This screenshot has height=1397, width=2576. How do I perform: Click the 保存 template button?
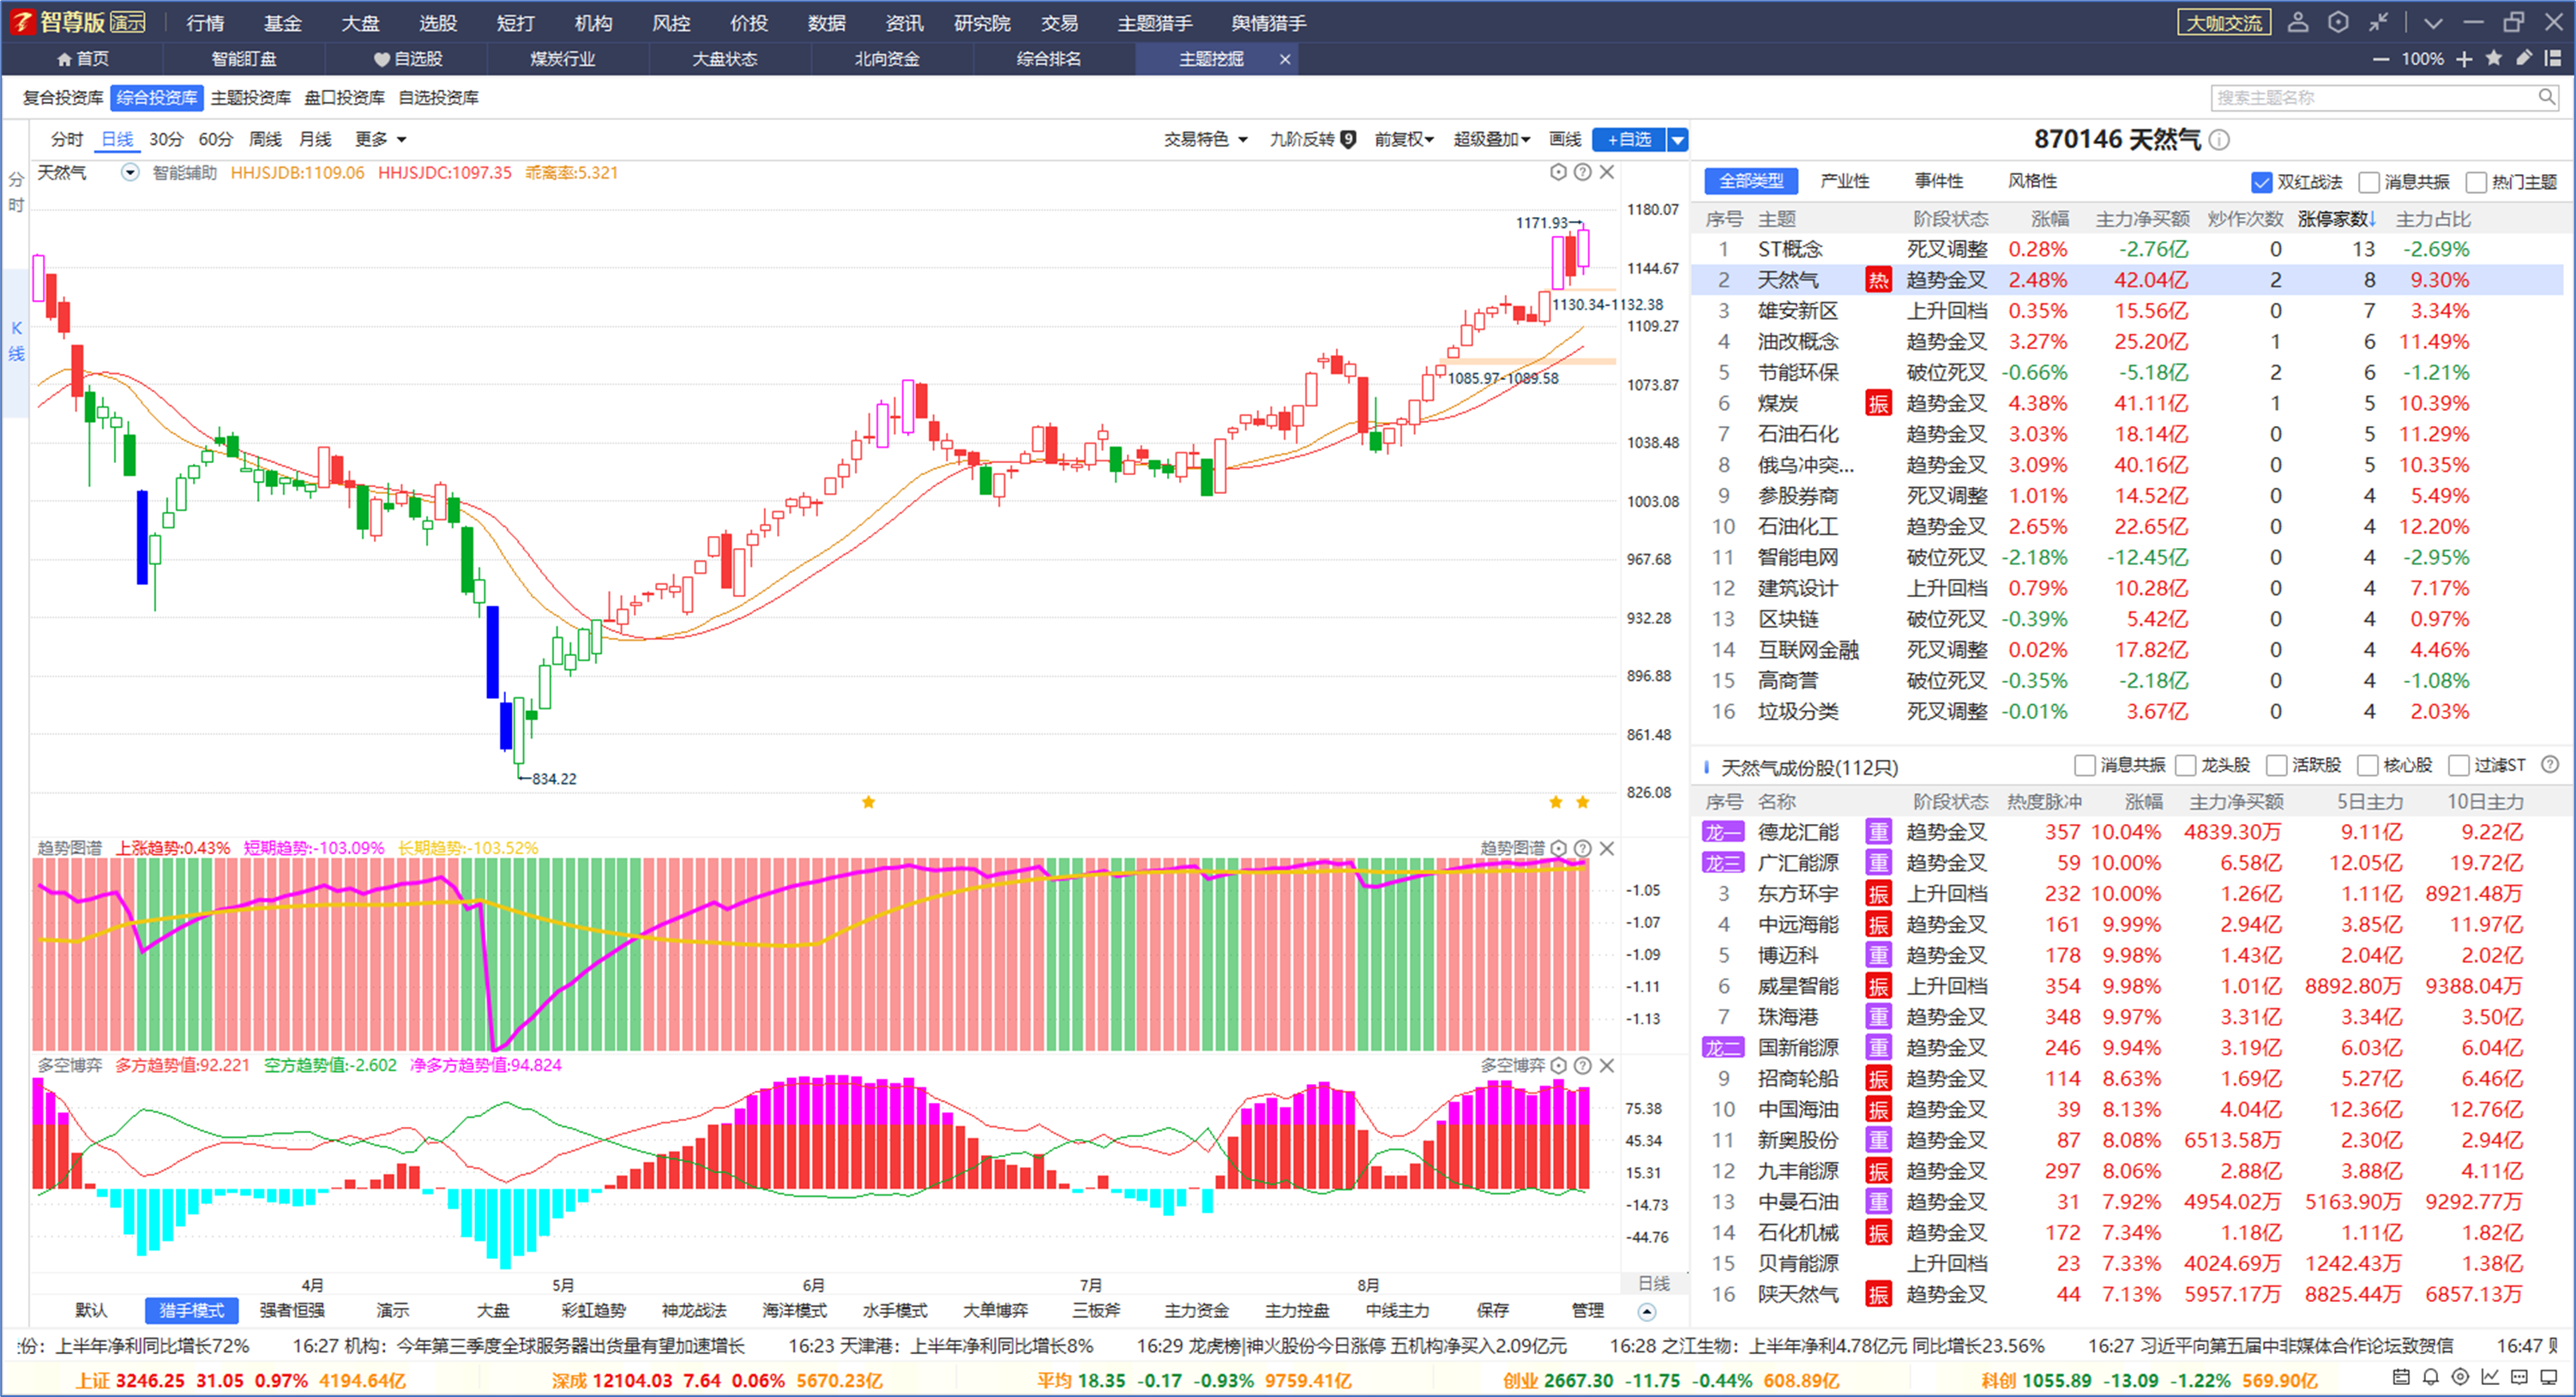point(1492,1310)
